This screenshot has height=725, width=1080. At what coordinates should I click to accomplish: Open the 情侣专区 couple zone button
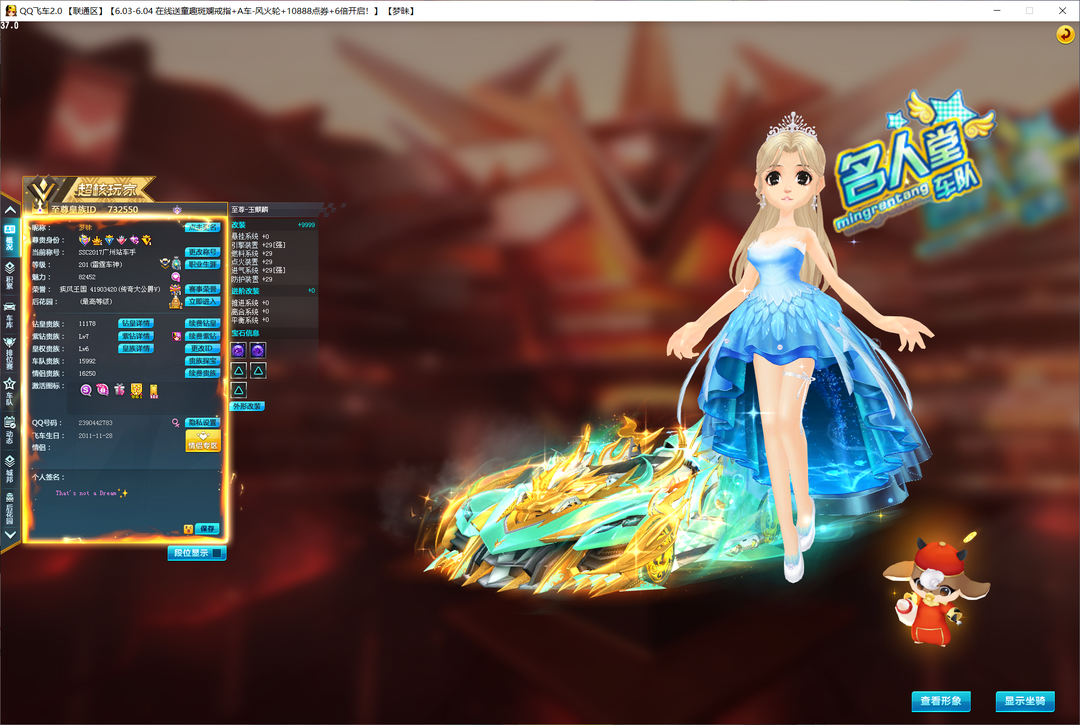tap(203, 441)
